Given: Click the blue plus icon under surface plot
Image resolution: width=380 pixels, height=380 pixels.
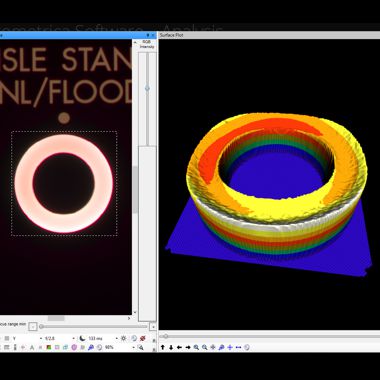Looking at the screenshot, I should (x=230, y=347).
